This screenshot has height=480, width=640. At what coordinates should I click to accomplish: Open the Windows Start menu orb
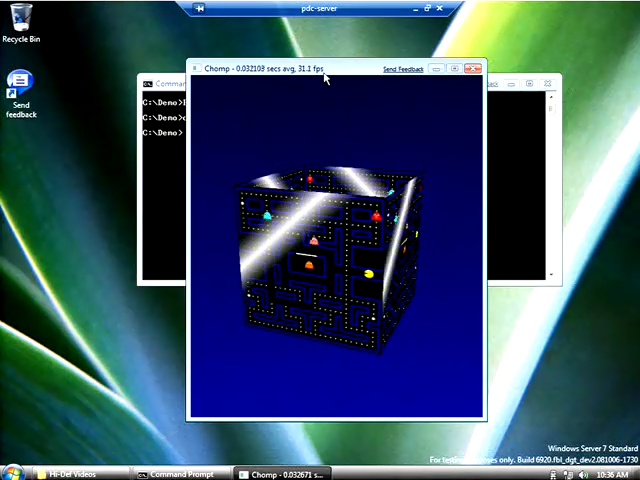tap(12, 473)
